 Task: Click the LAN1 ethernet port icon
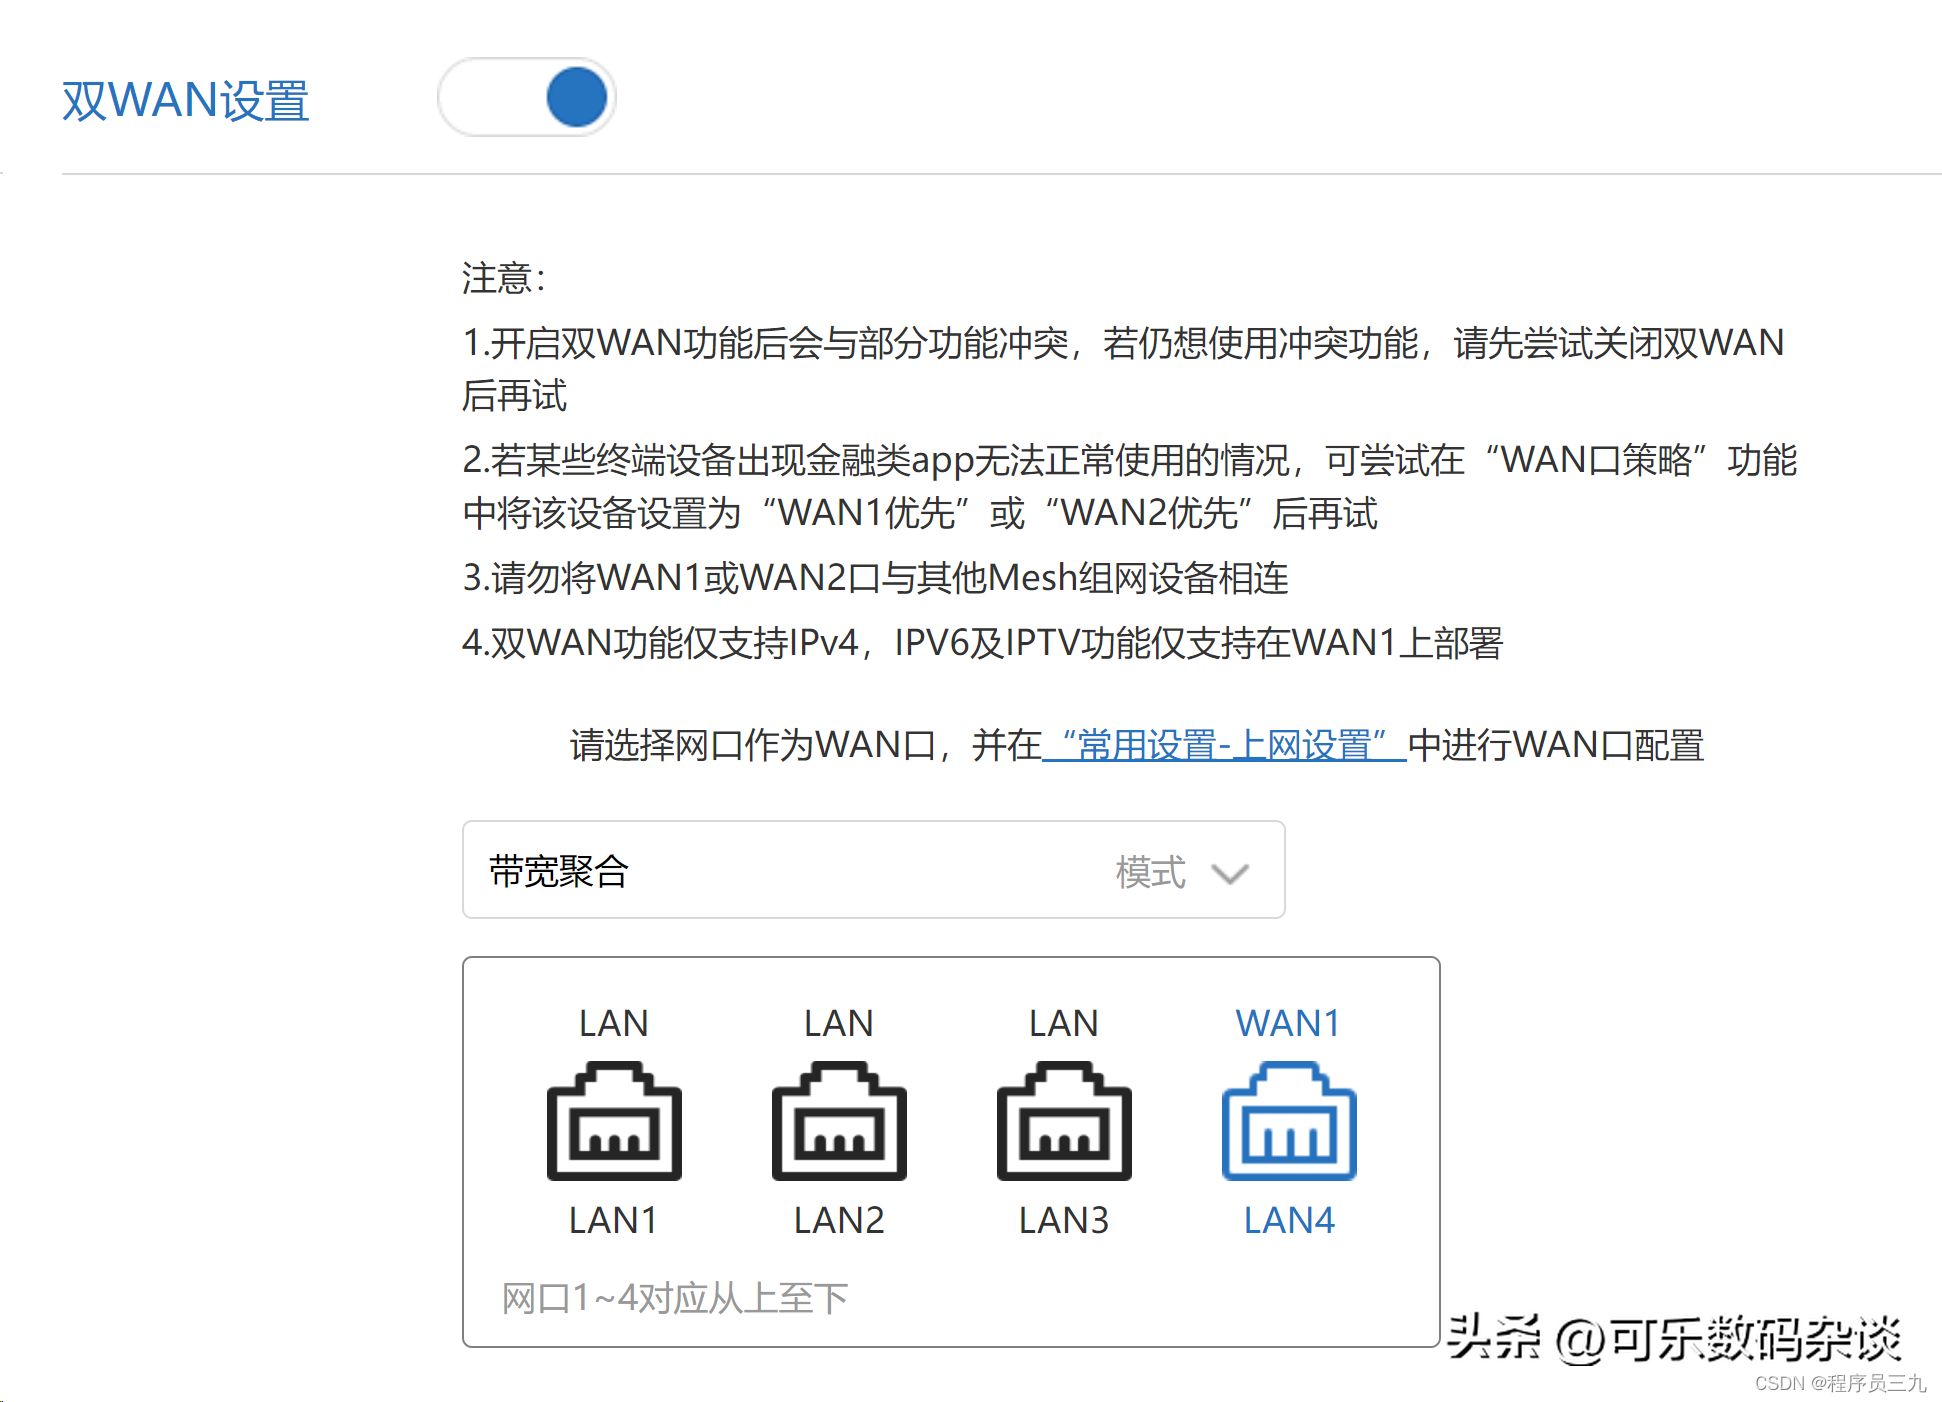click(614, 1122)
